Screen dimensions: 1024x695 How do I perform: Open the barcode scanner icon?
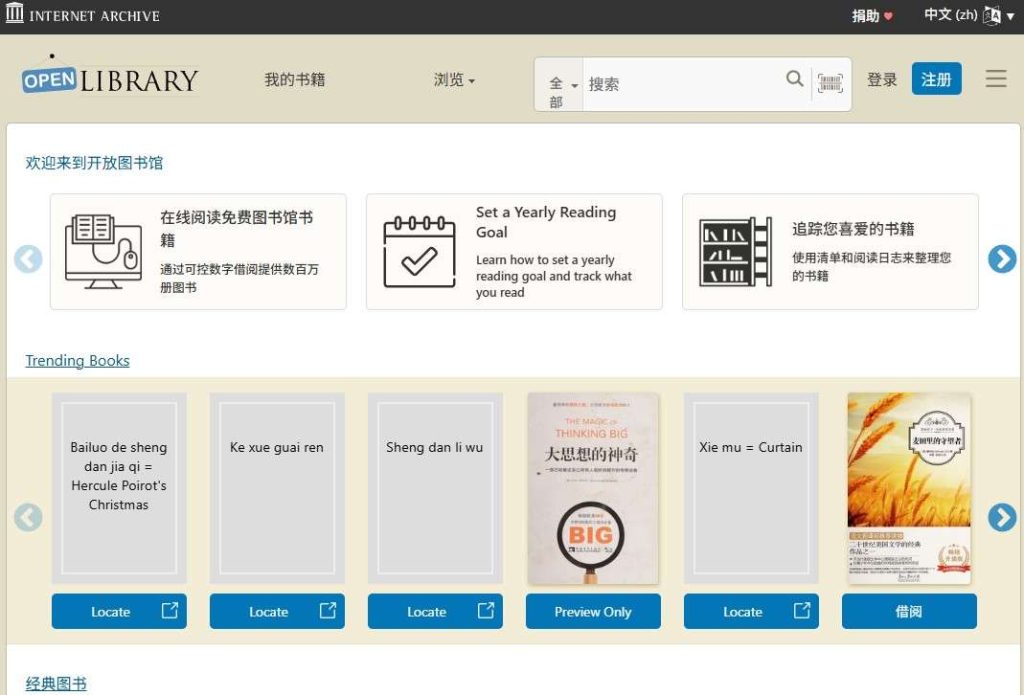[830, 82]
